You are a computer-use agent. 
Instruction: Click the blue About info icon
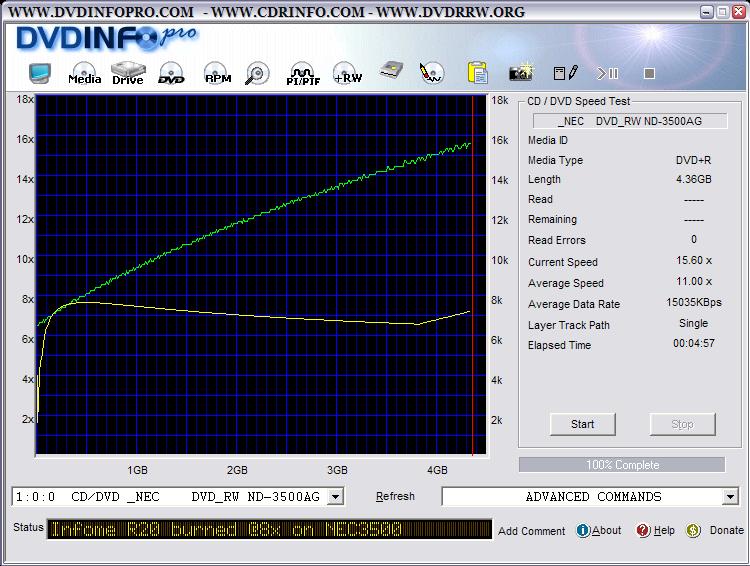click(x=583, y=530)
